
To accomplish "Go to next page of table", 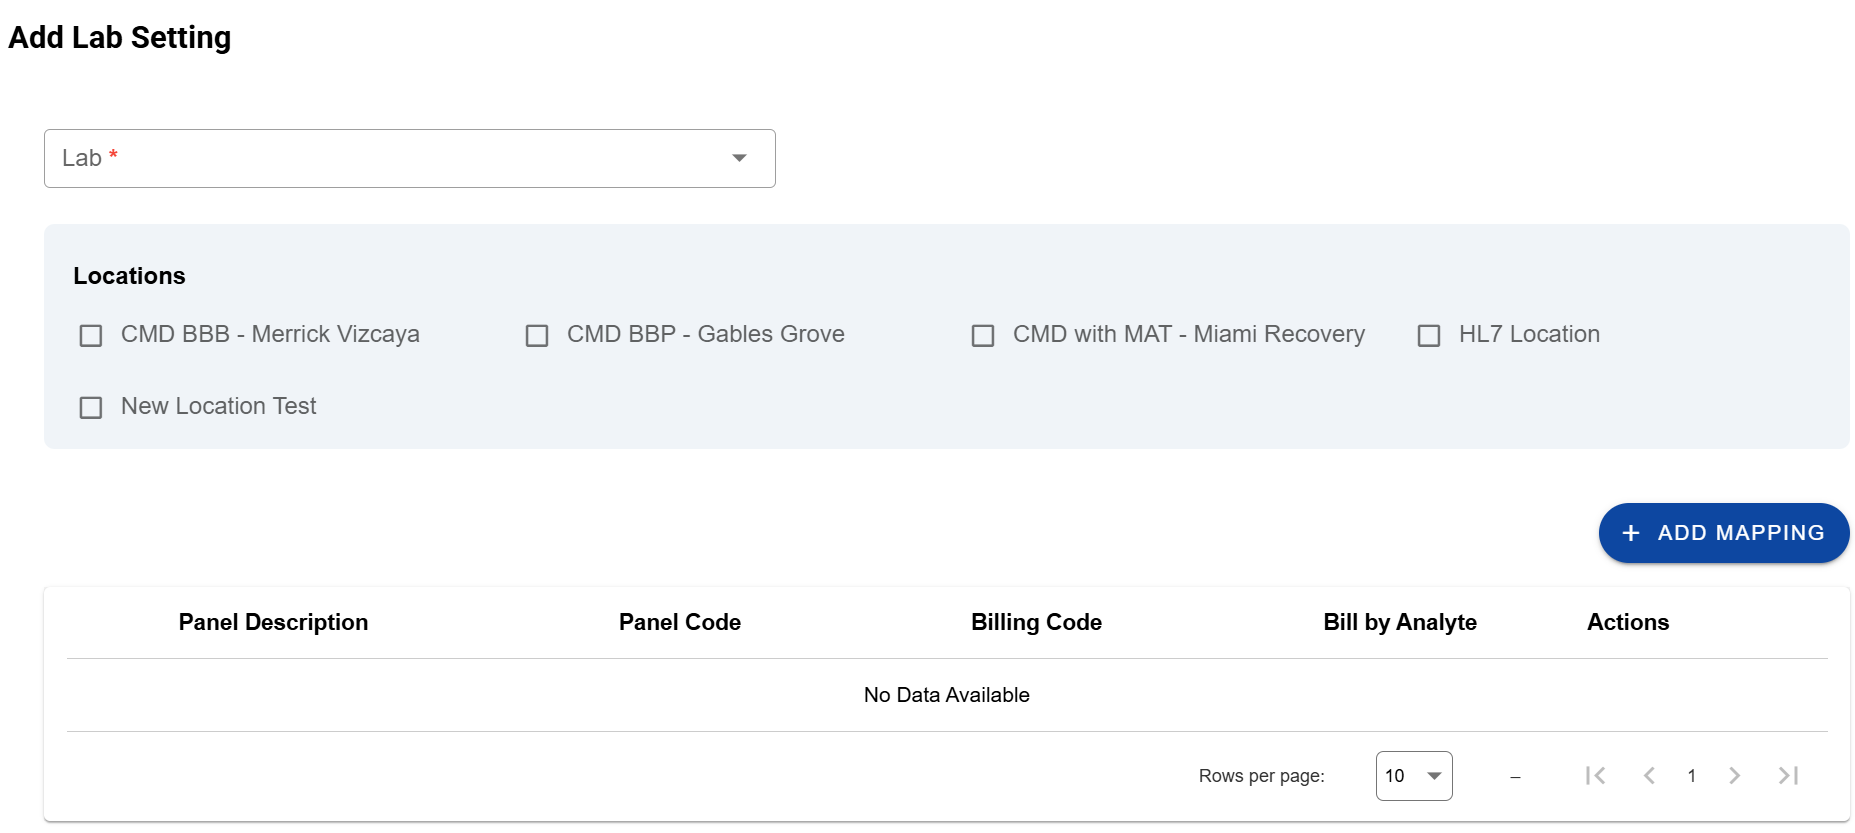I will (x=1734, y=775).
